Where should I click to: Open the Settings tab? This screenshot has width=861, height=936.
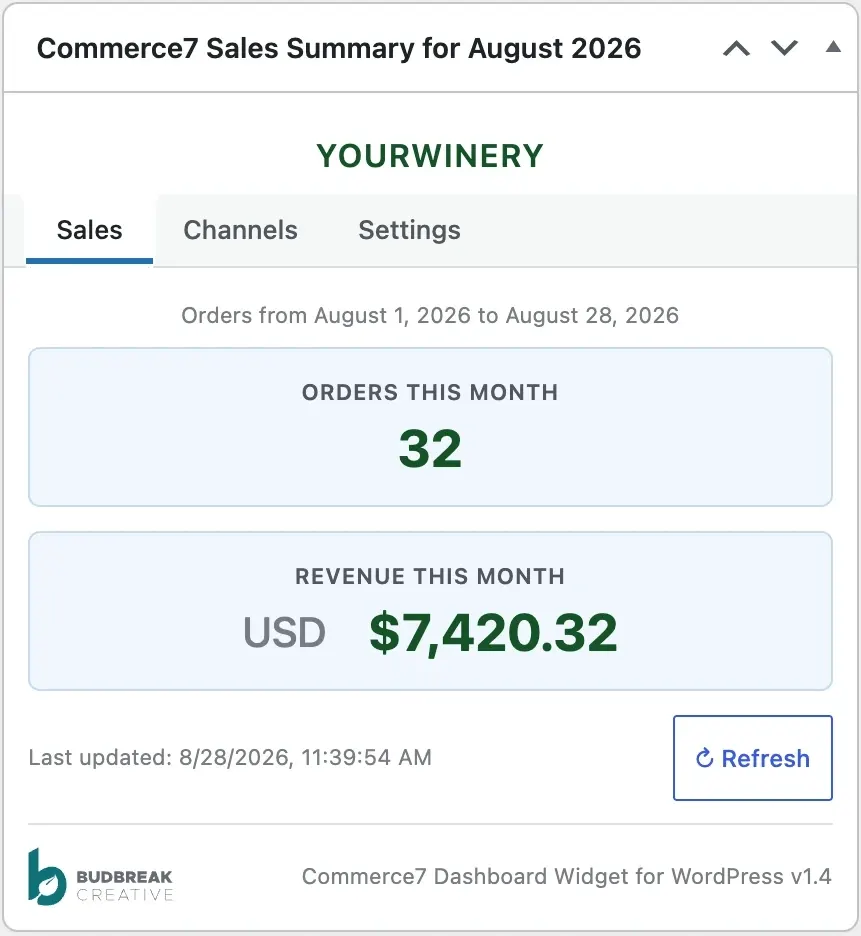pos(410,230)
